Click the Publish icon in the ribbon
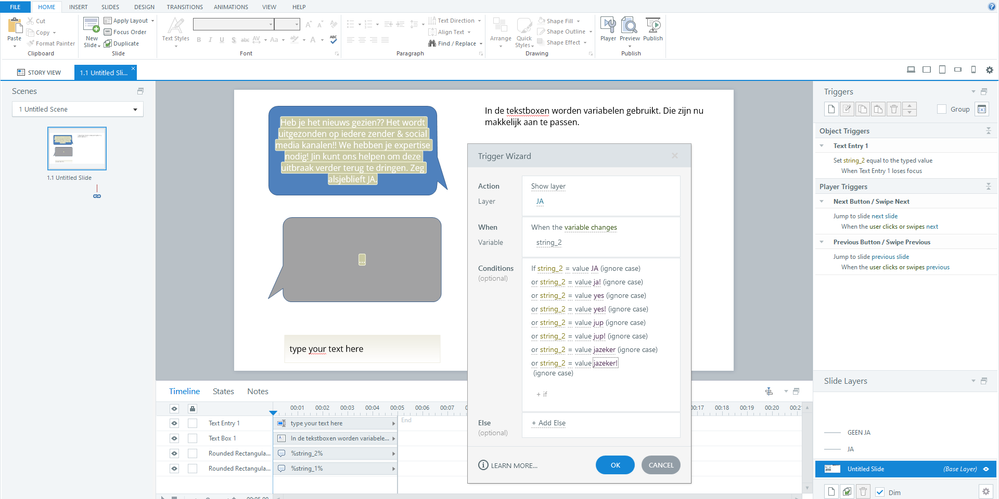This screenshot has width=999, height=499. coord(653,27)
